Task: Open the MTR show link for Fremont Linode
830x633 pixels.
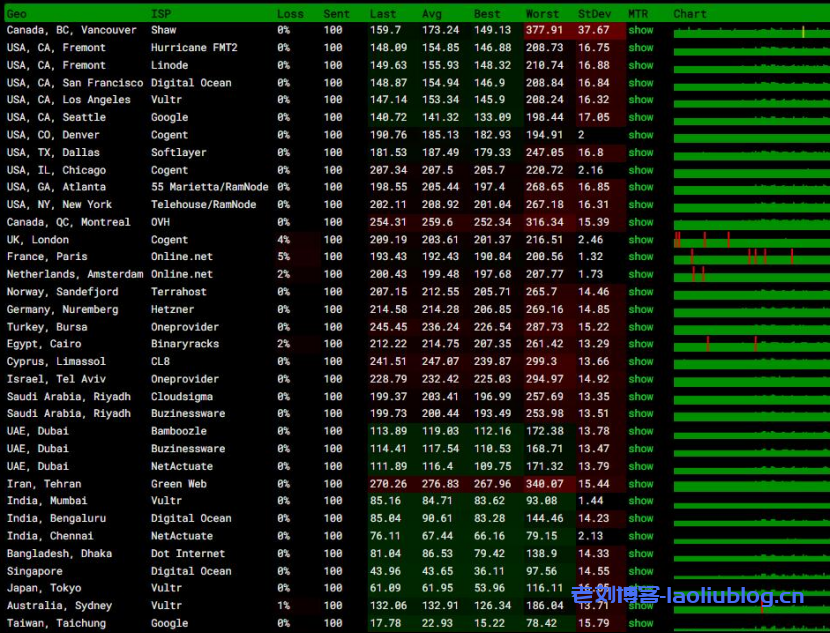Action: 641,65
